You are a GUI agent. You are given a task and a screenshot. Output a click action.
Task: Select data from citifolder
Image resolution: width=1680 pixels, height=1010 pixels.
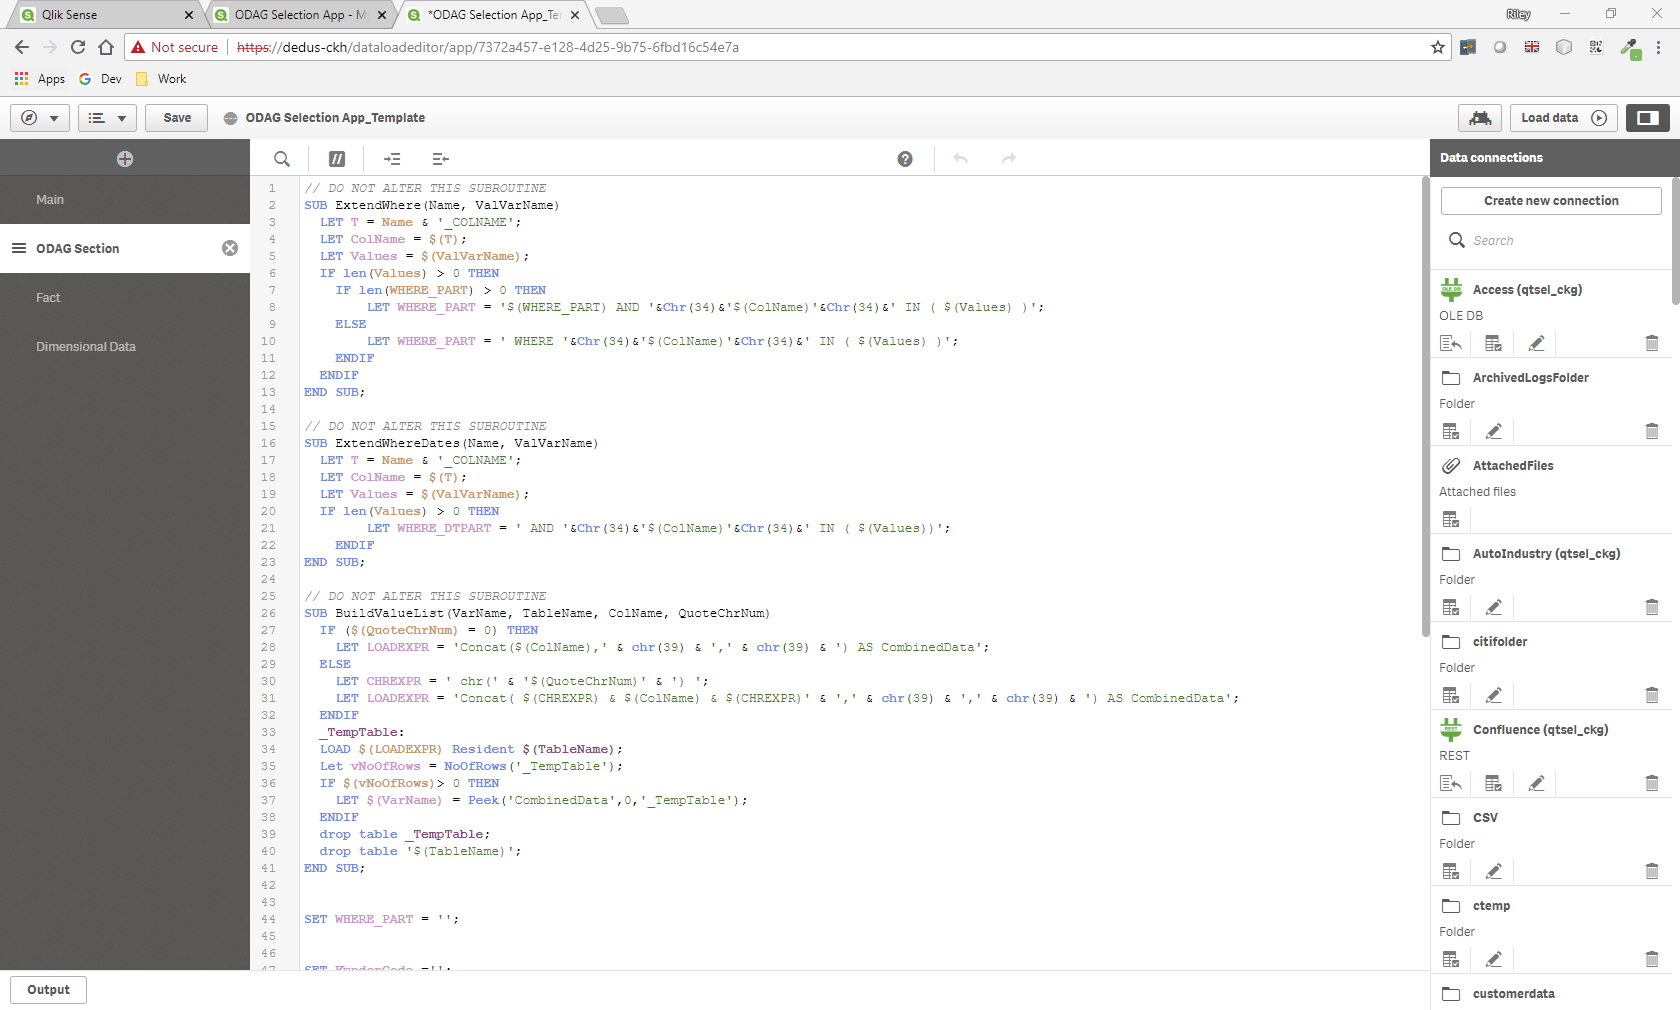(1451, 695)
